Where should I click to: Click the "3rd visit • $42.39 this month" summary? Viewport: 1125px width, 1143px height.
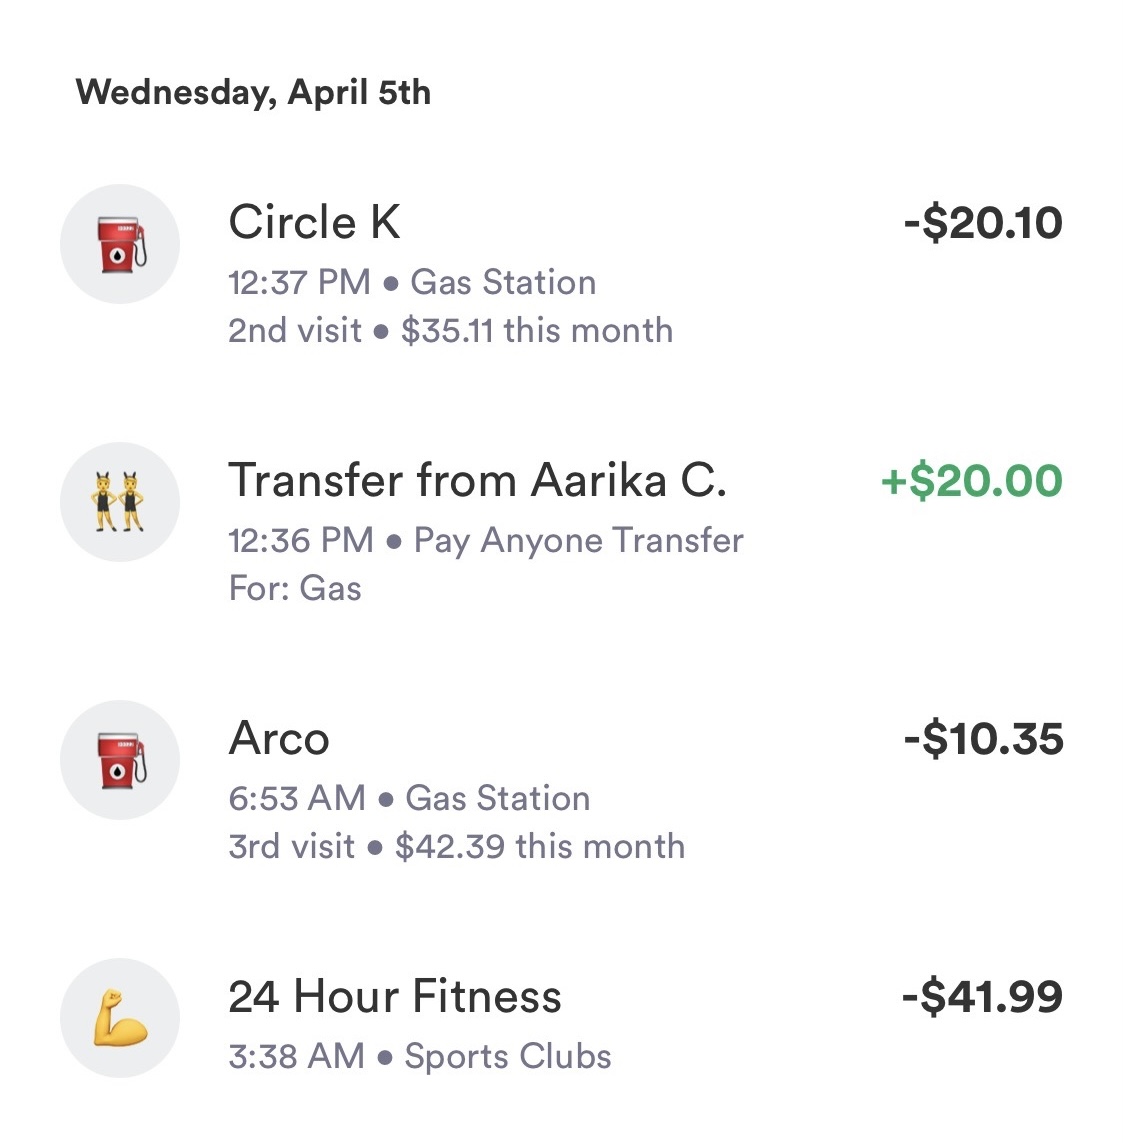pos(456,847)
